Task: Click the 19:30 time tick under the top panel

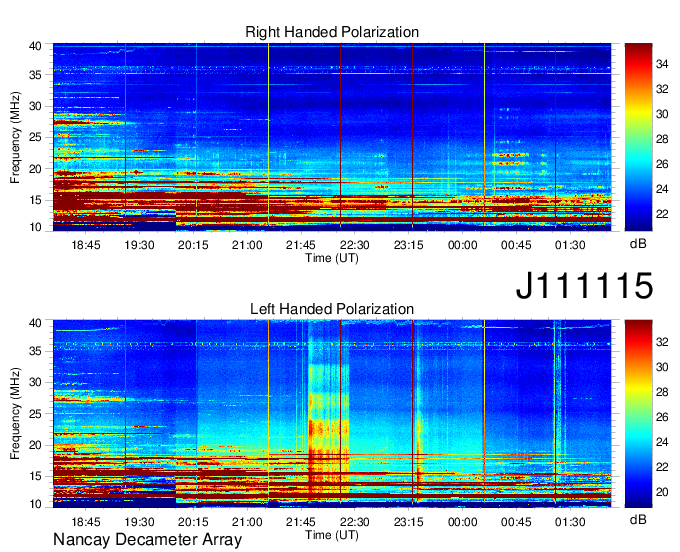Action: click(139, 245)
